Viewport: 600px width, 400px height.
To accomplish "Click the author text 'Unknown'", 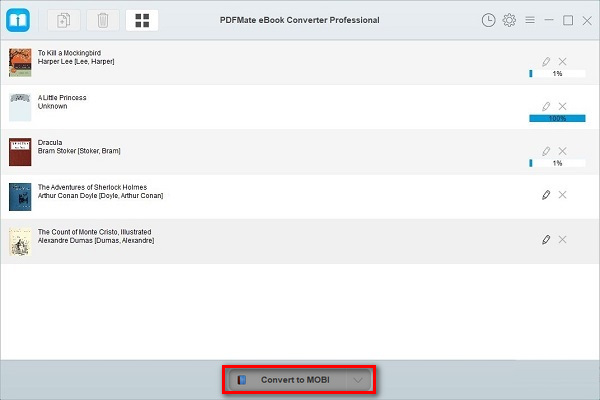I will pyautogui.click(x=52, y=106).
